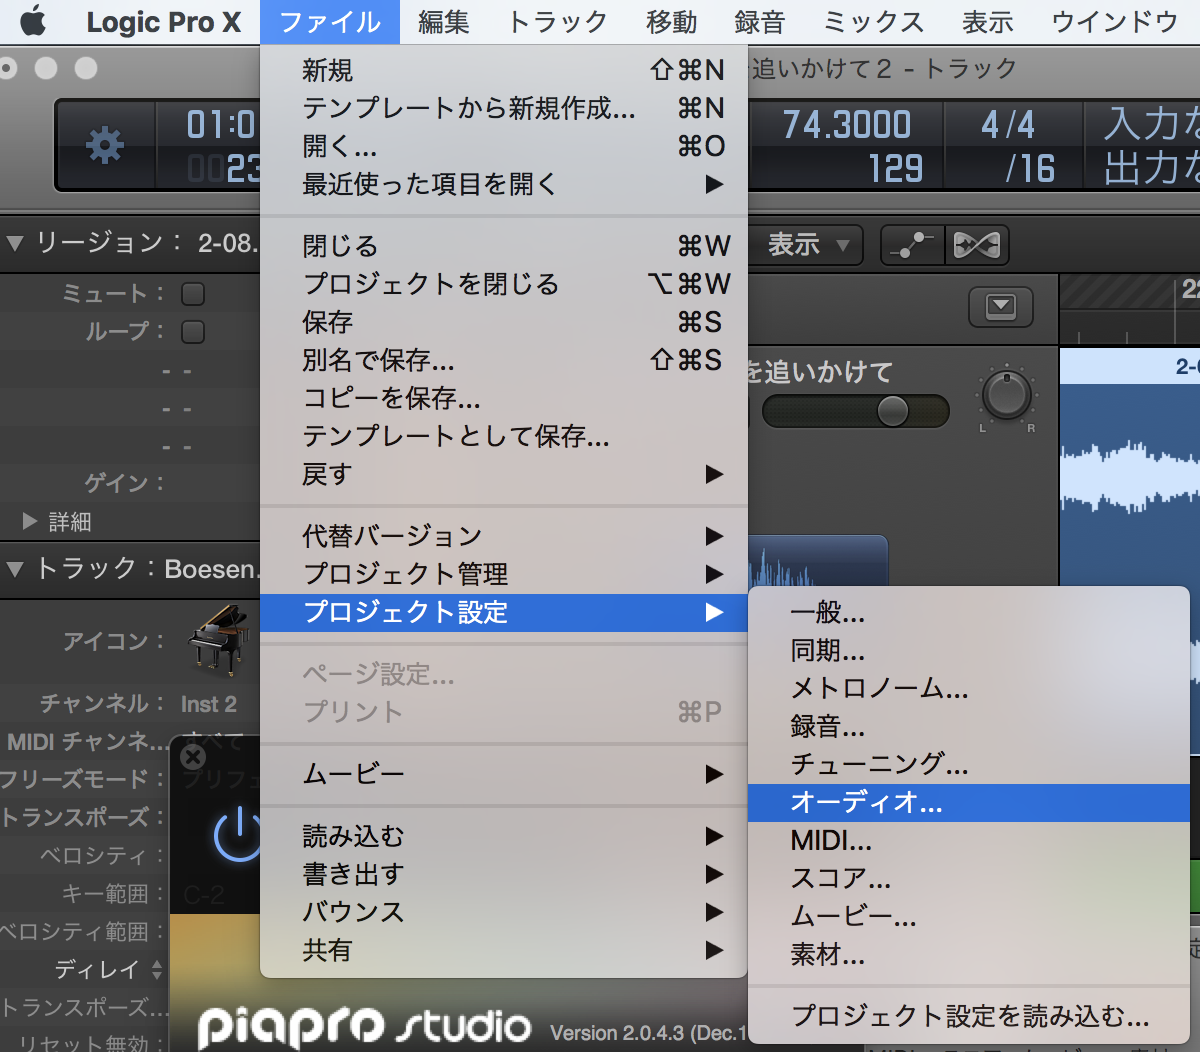Click the grand piano track icon
Image resolution: width=1200 pixels, height=1052 pixels.
point(219,640)
